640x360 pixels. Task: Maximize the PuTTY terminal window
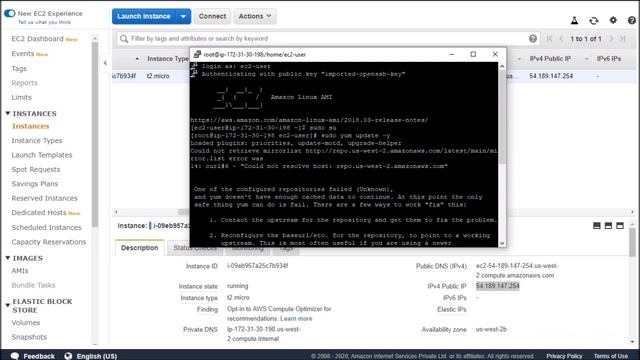click(473, 54)
